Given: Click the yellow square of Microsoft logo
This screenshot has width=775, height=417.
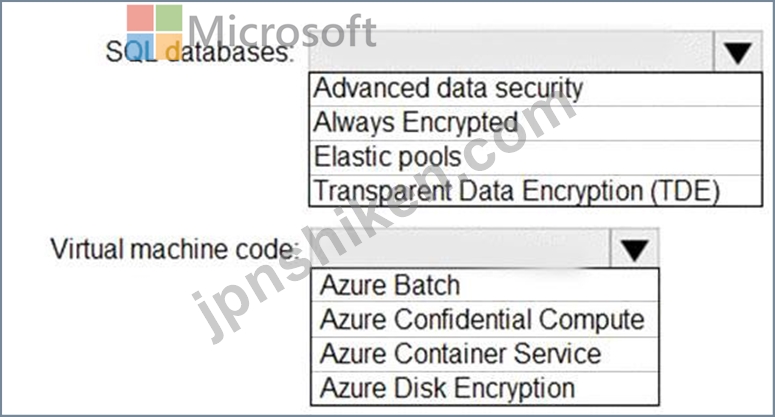Looking at the screenshot, I should (169, 47).
